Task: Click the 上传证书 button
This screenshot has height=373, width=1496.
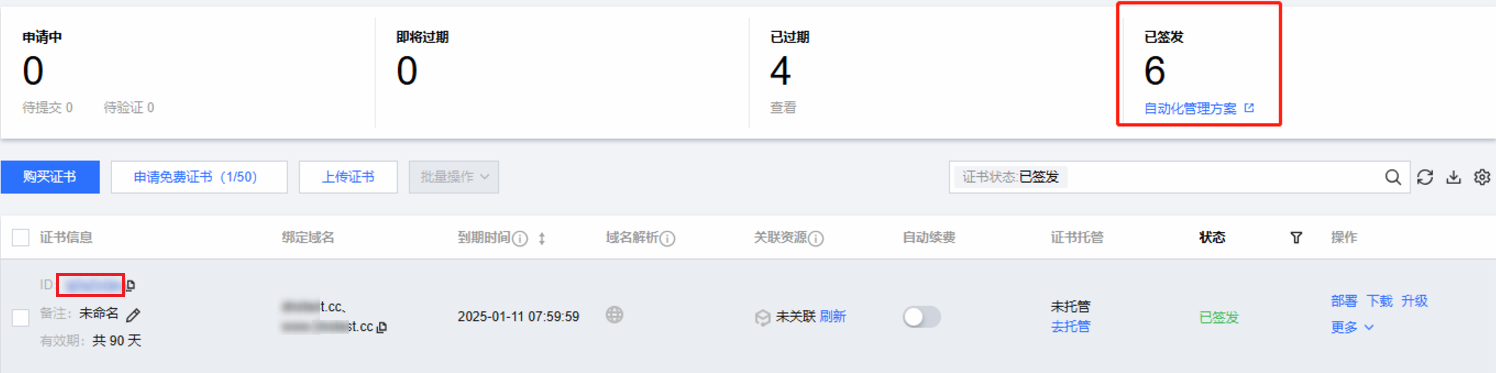Action: [x=348, y=177]
